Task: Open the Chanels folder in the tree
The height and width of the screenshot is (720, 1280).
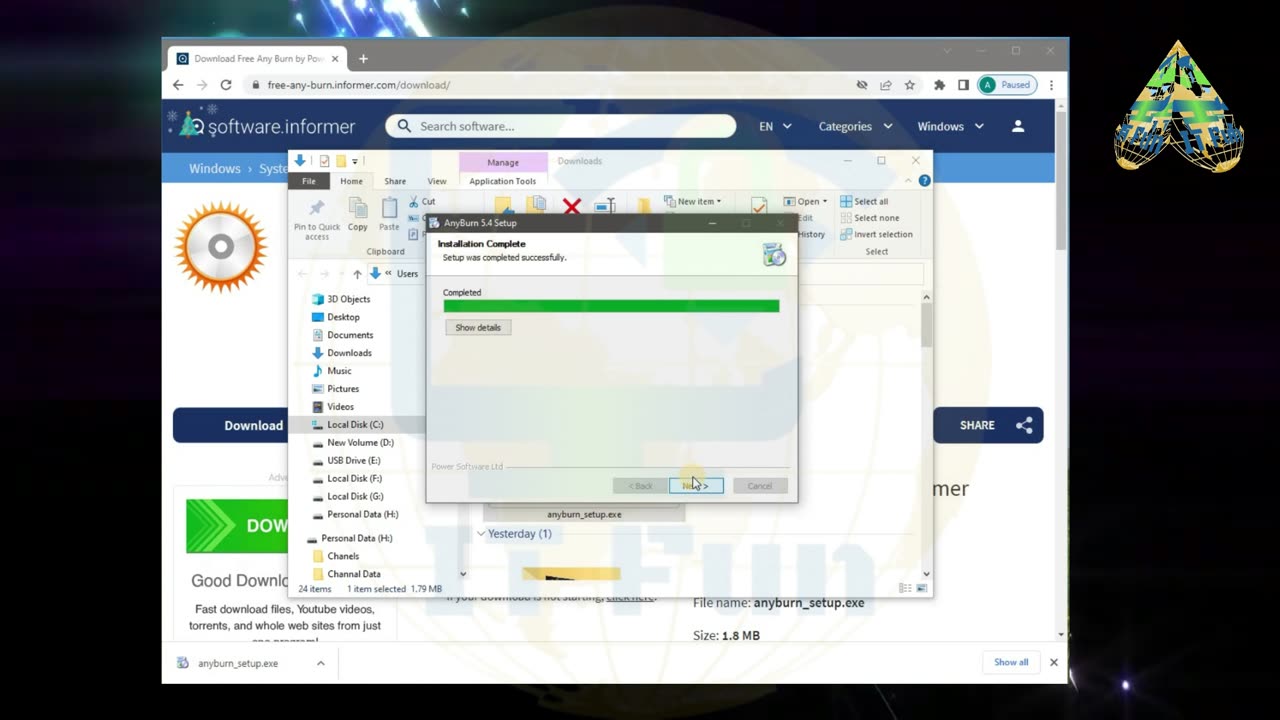Action: coord(335,556)
